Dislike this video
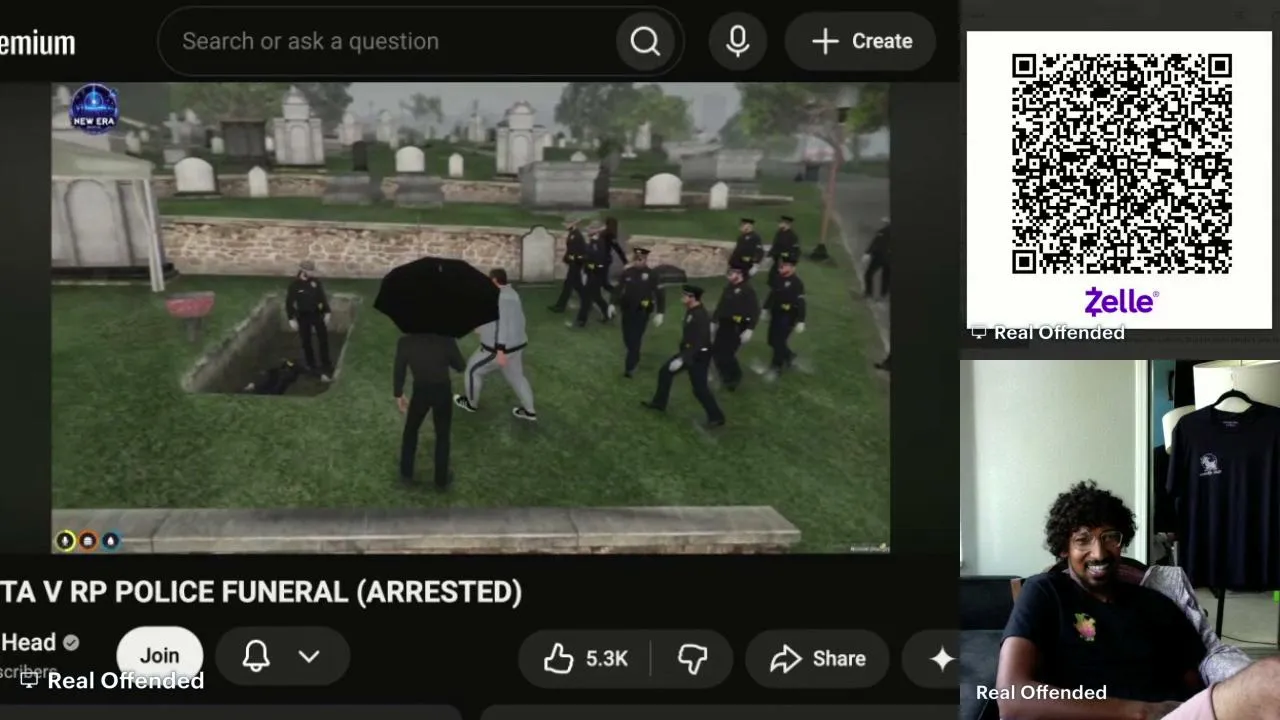The image size is (1280, 720). point(692,658)
